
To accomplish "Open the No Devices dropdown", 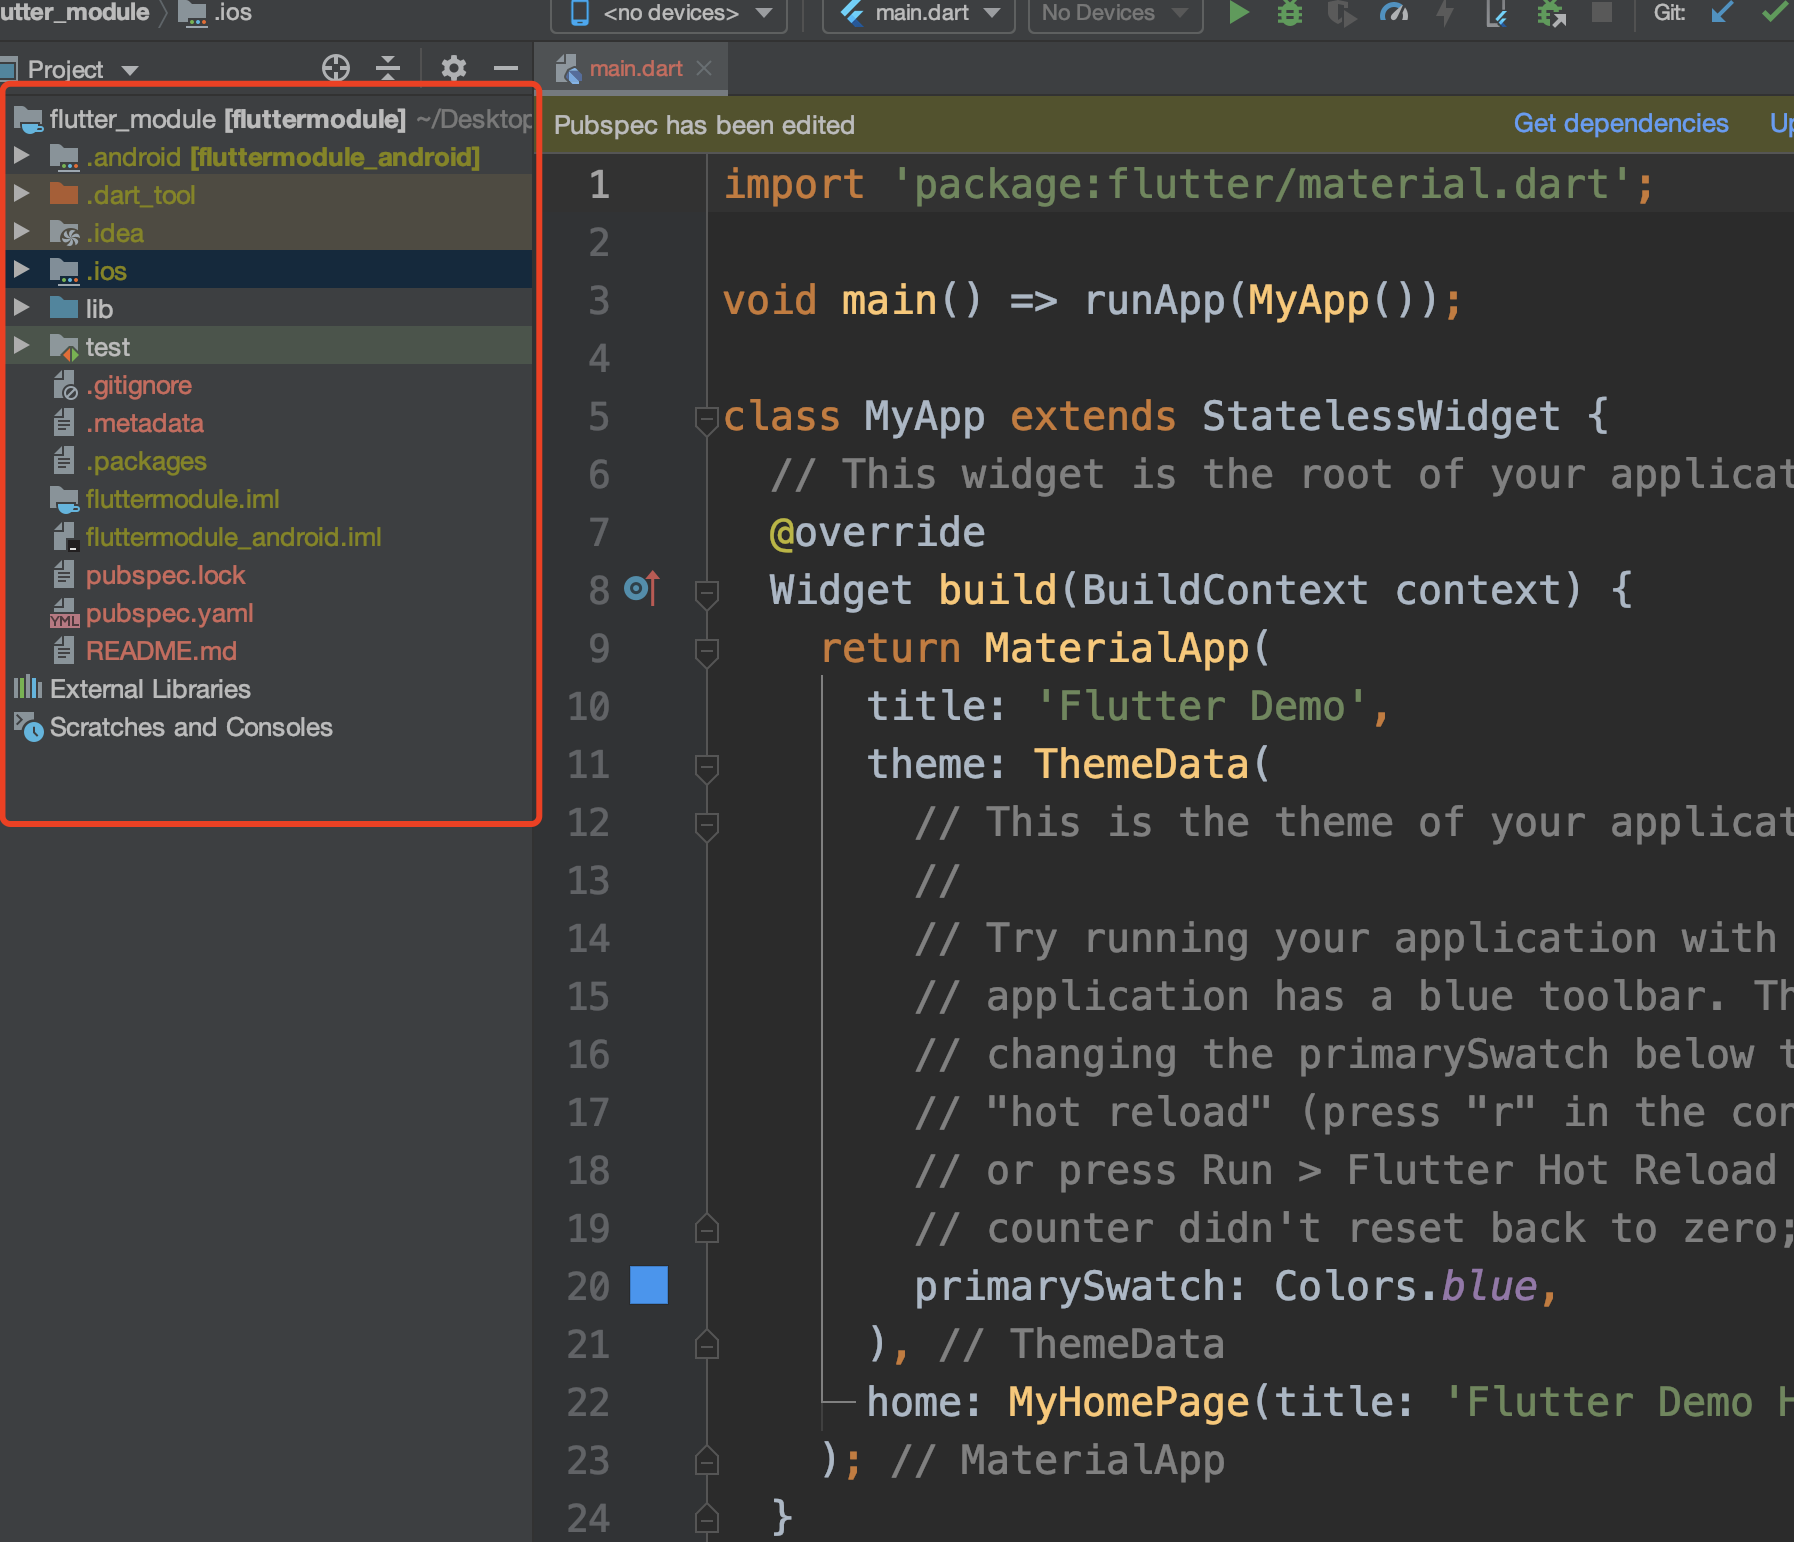I will [x=1116, y=14].
